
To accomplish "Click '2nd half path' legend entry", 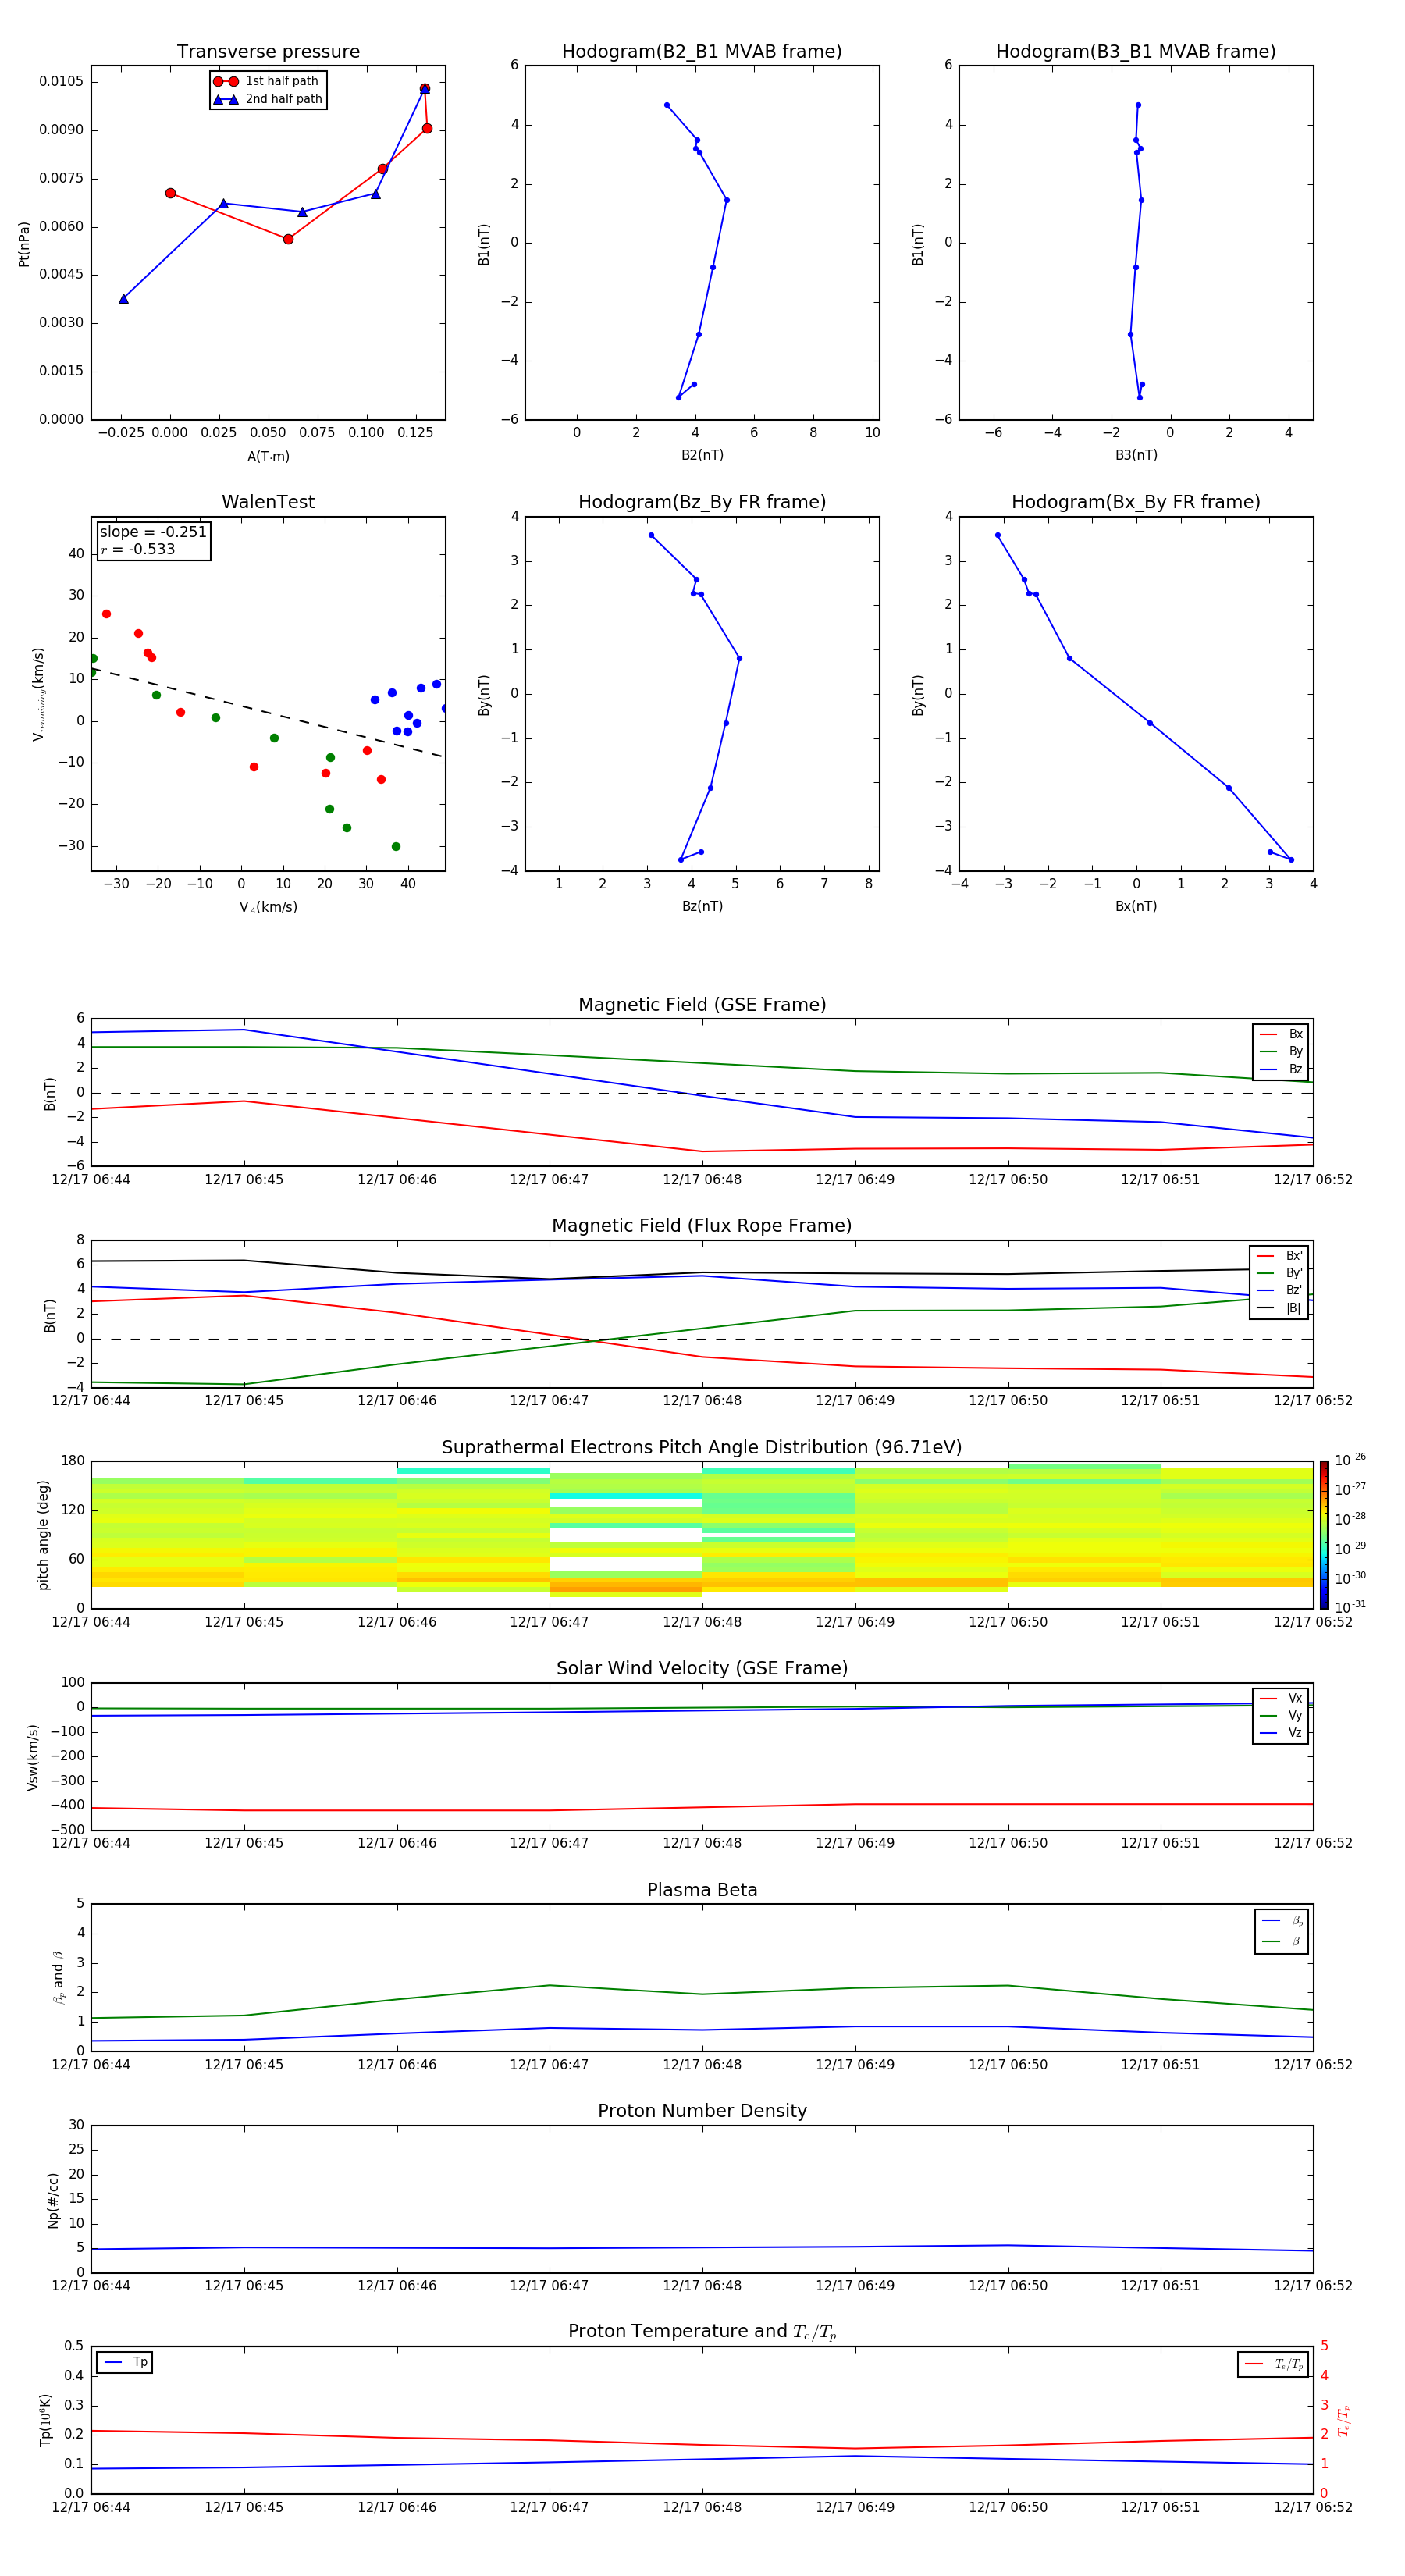I will pyautogui.click(x=268, y=99).
